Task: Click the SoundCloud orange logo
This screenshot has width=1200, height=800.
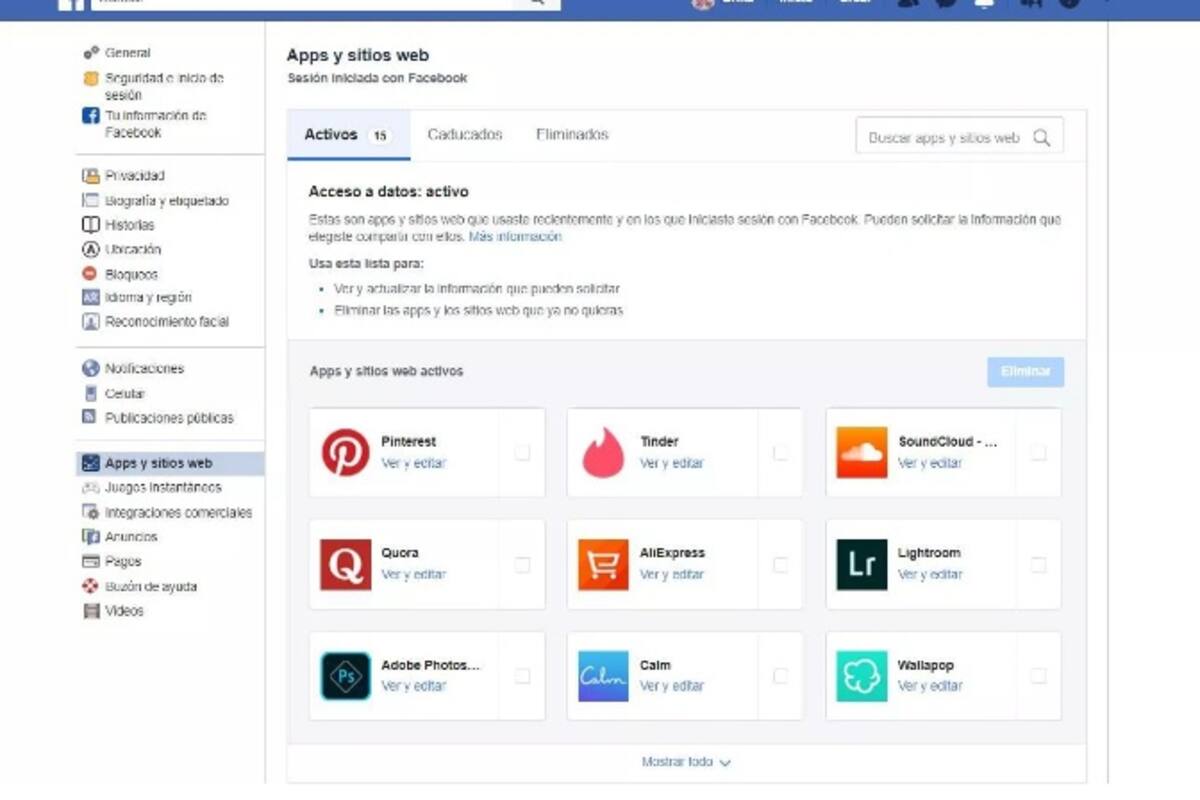Action: [862, 453]
